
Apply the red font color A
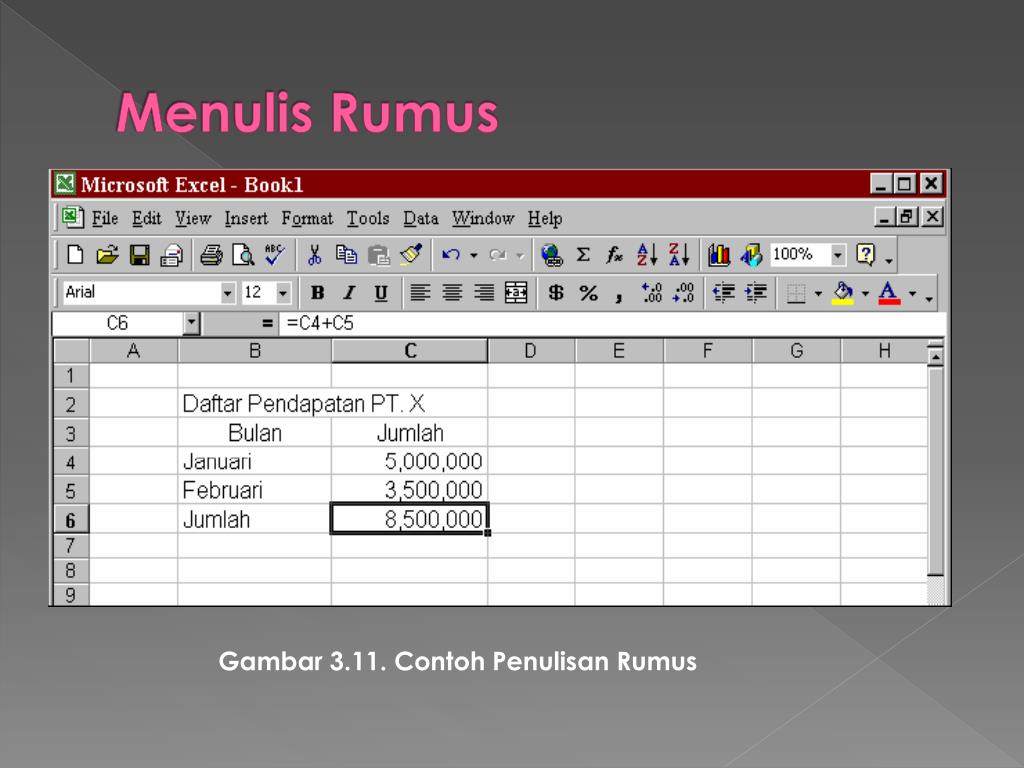click(x=889, y=293)
